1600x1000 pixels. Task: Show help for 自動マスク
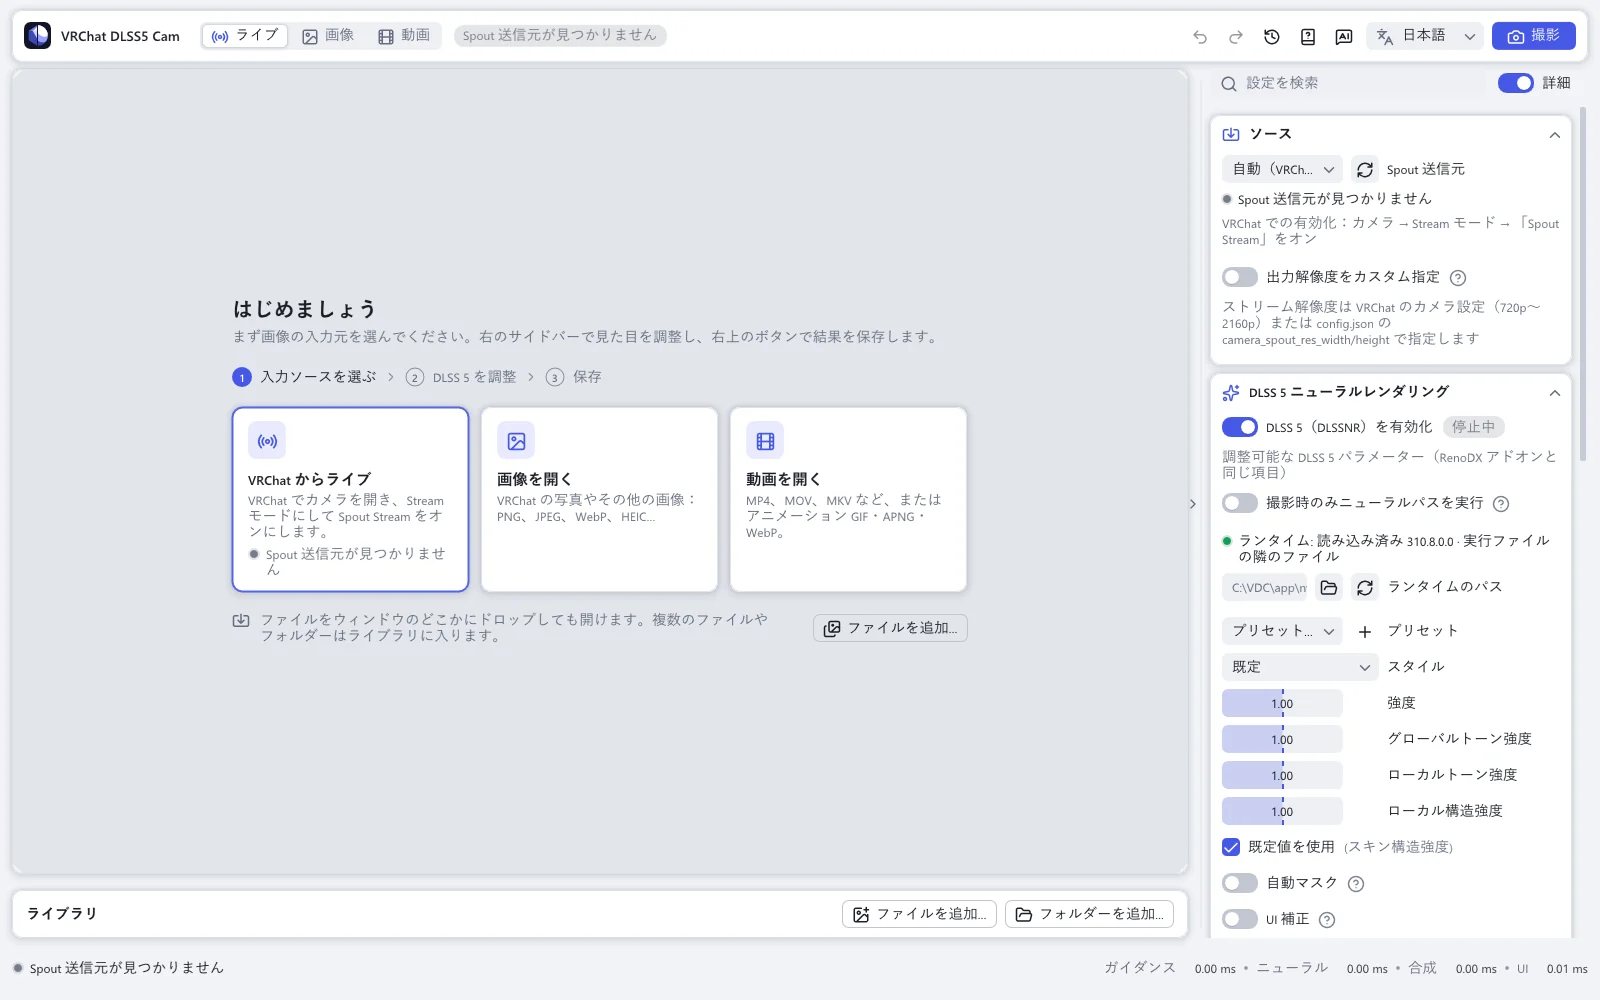(x=1356, y=884)
